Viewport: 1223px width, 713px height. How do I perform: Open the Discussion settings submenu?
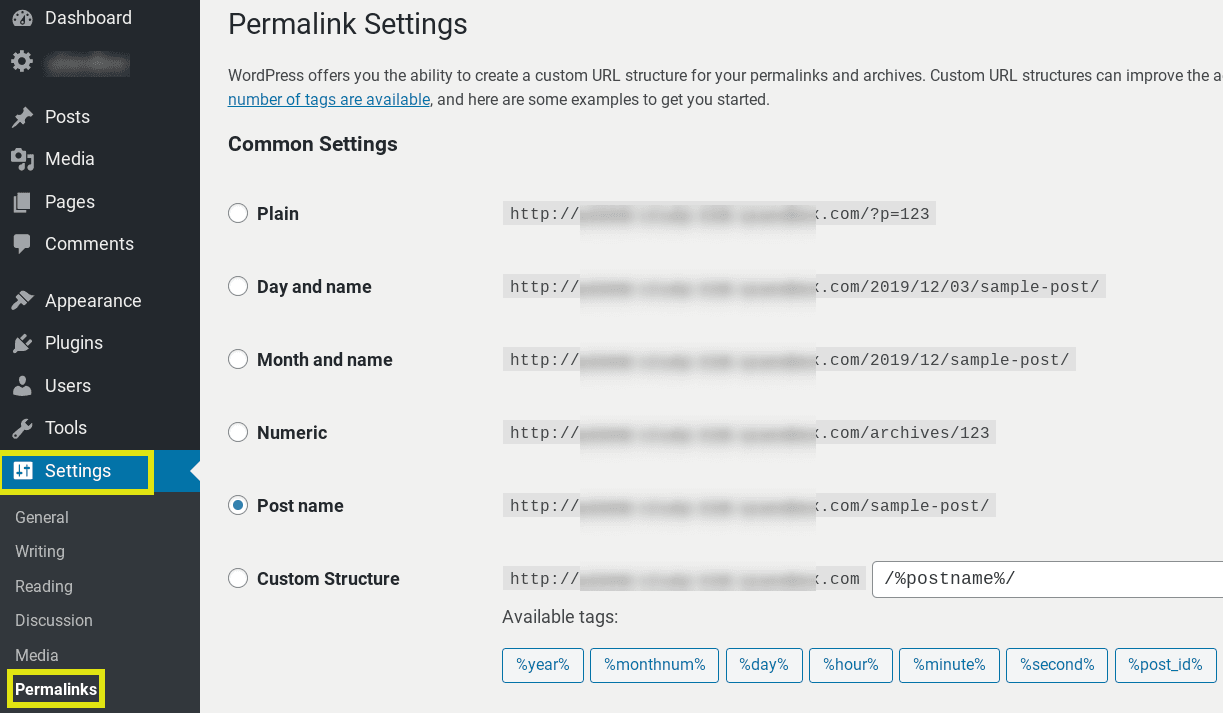coord(54,620)
